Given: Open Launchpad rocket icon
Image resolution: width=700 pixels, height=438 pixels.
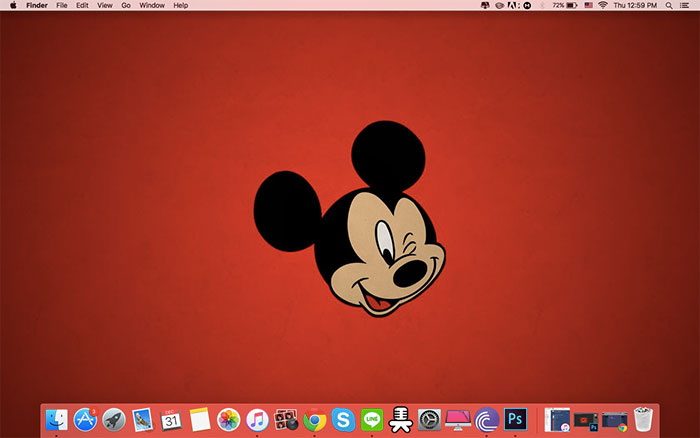Looking at the screenshot, I should tap(114, 420).
